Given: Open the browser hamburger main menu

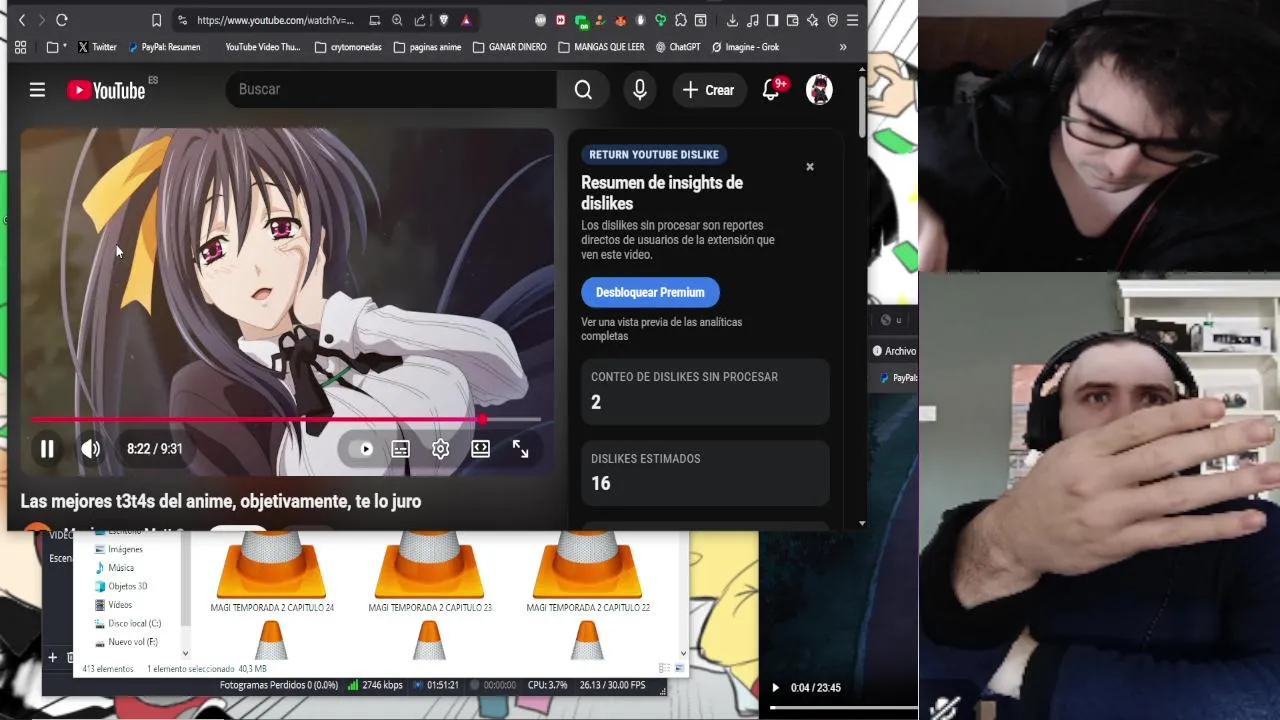Looking at the screenshot, I should [852, 20].
